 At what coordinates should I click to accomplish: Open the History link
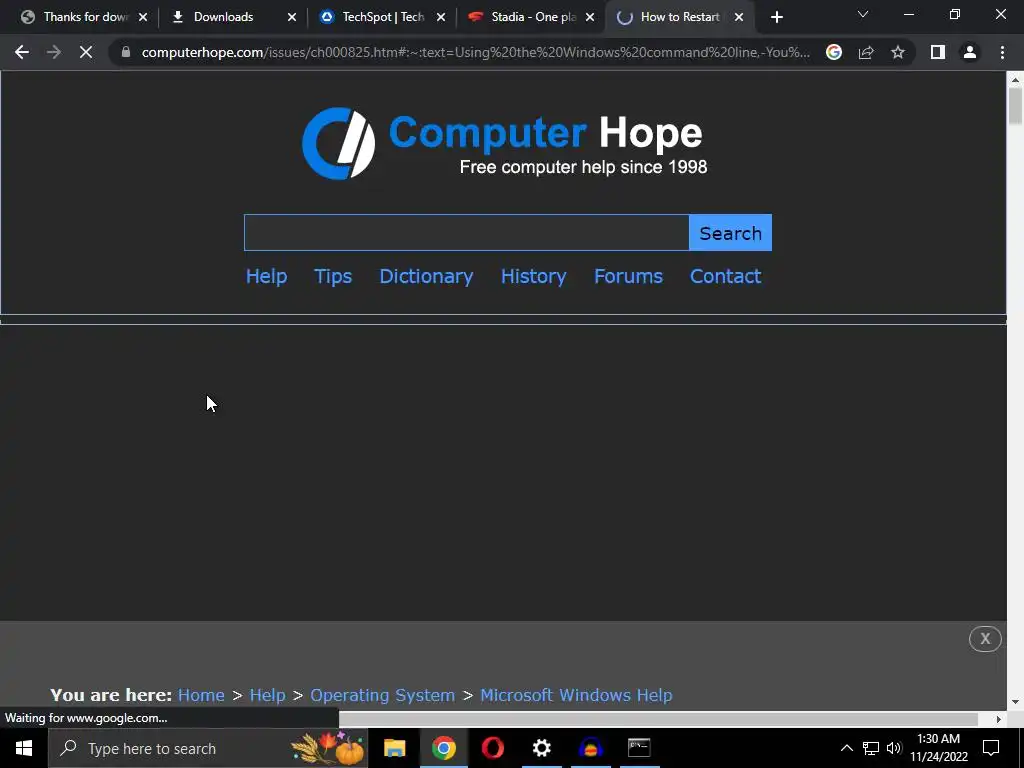(534, 276)
